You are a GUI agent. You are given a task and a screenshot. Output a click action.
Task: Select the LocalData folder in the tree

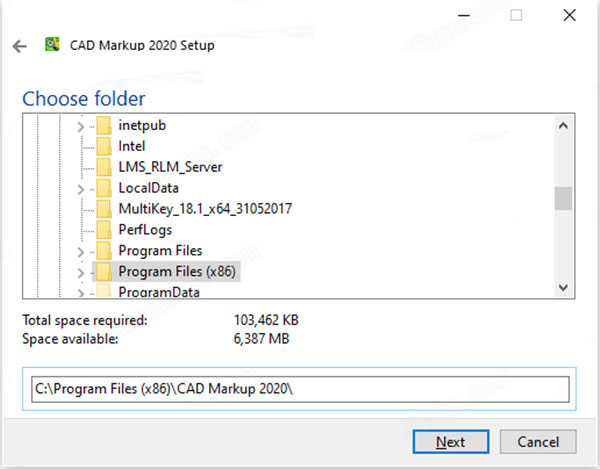(148, 188)
